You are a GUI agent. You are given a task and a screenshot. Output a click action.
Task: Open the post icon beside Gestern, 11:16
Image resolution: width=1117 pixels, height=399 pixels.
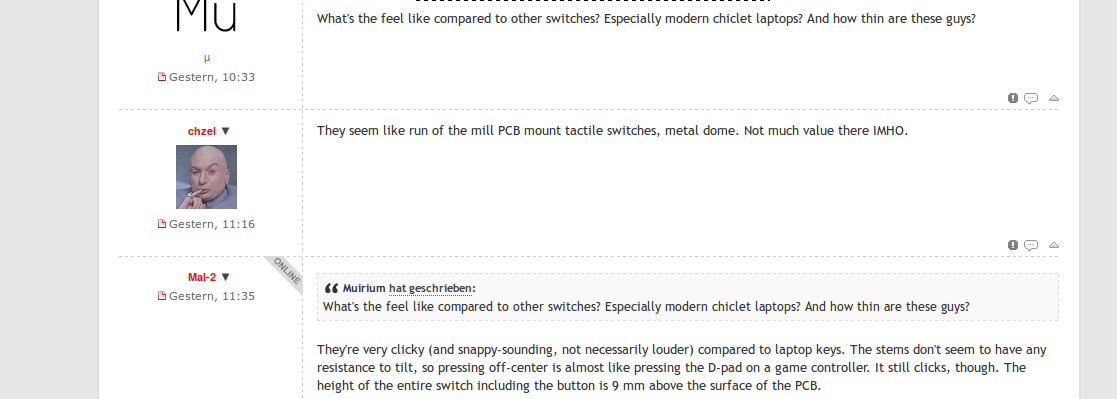pos(162,224)
